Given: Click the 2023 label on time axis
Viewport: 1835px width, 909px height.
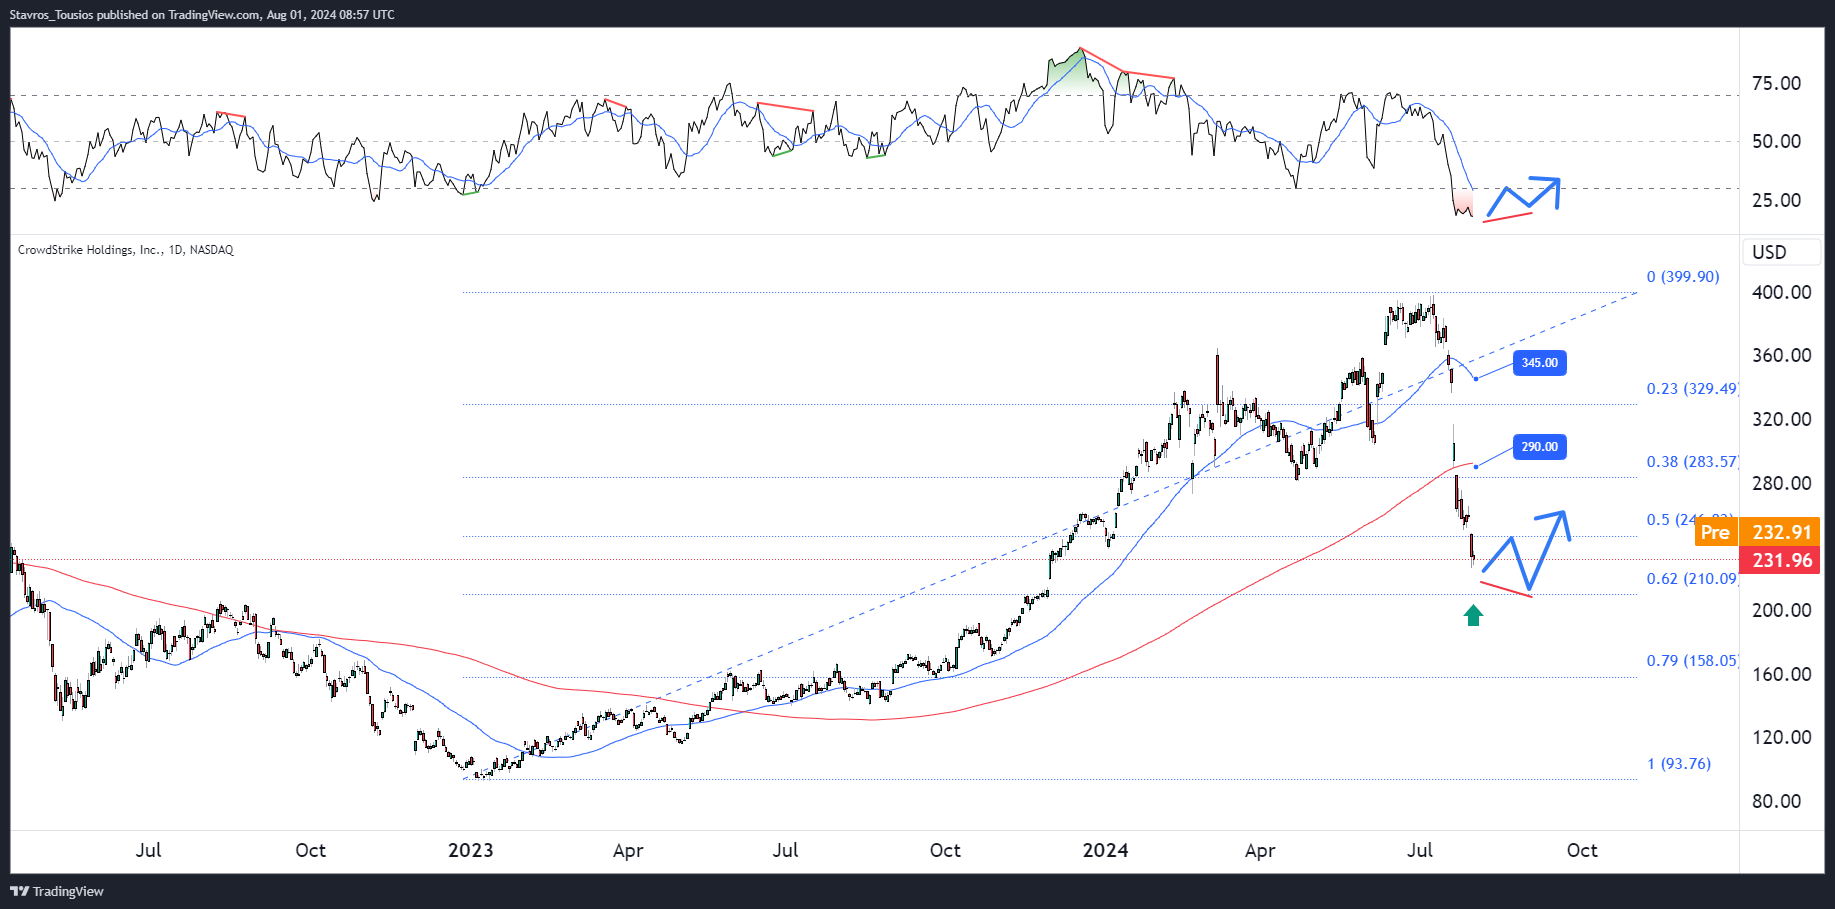Looking at the screenshot, I should tap(470, 850).
